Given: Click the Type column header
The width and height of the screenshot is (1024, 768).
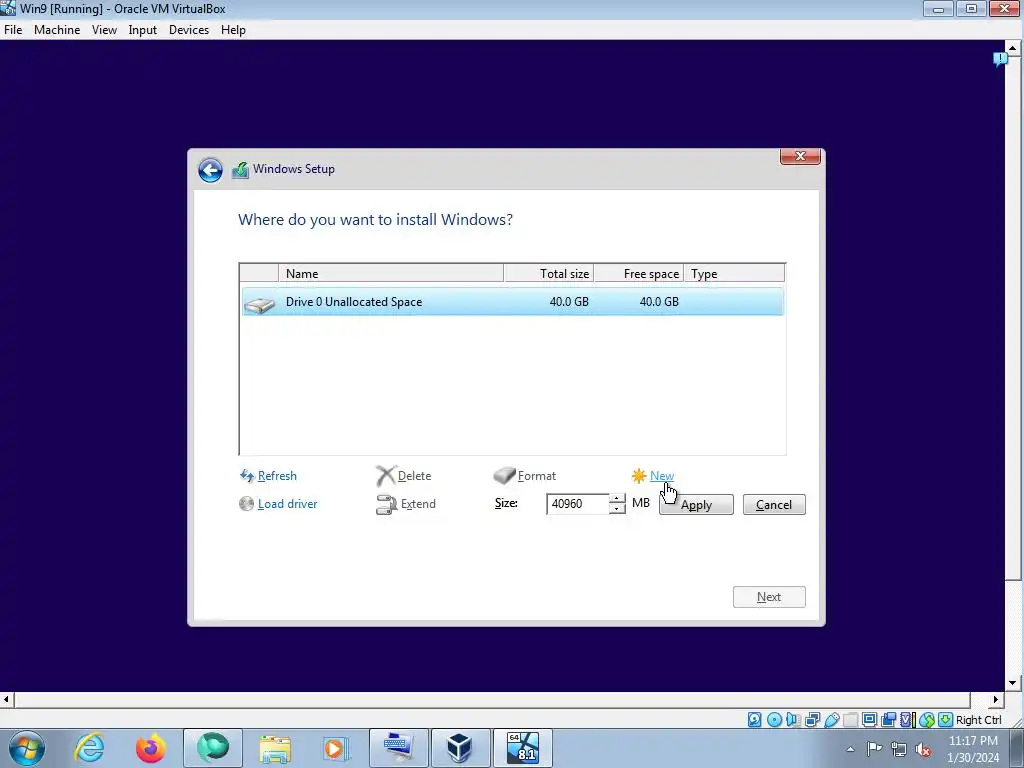Looking at the screenshot, I should tap(734, 274).
